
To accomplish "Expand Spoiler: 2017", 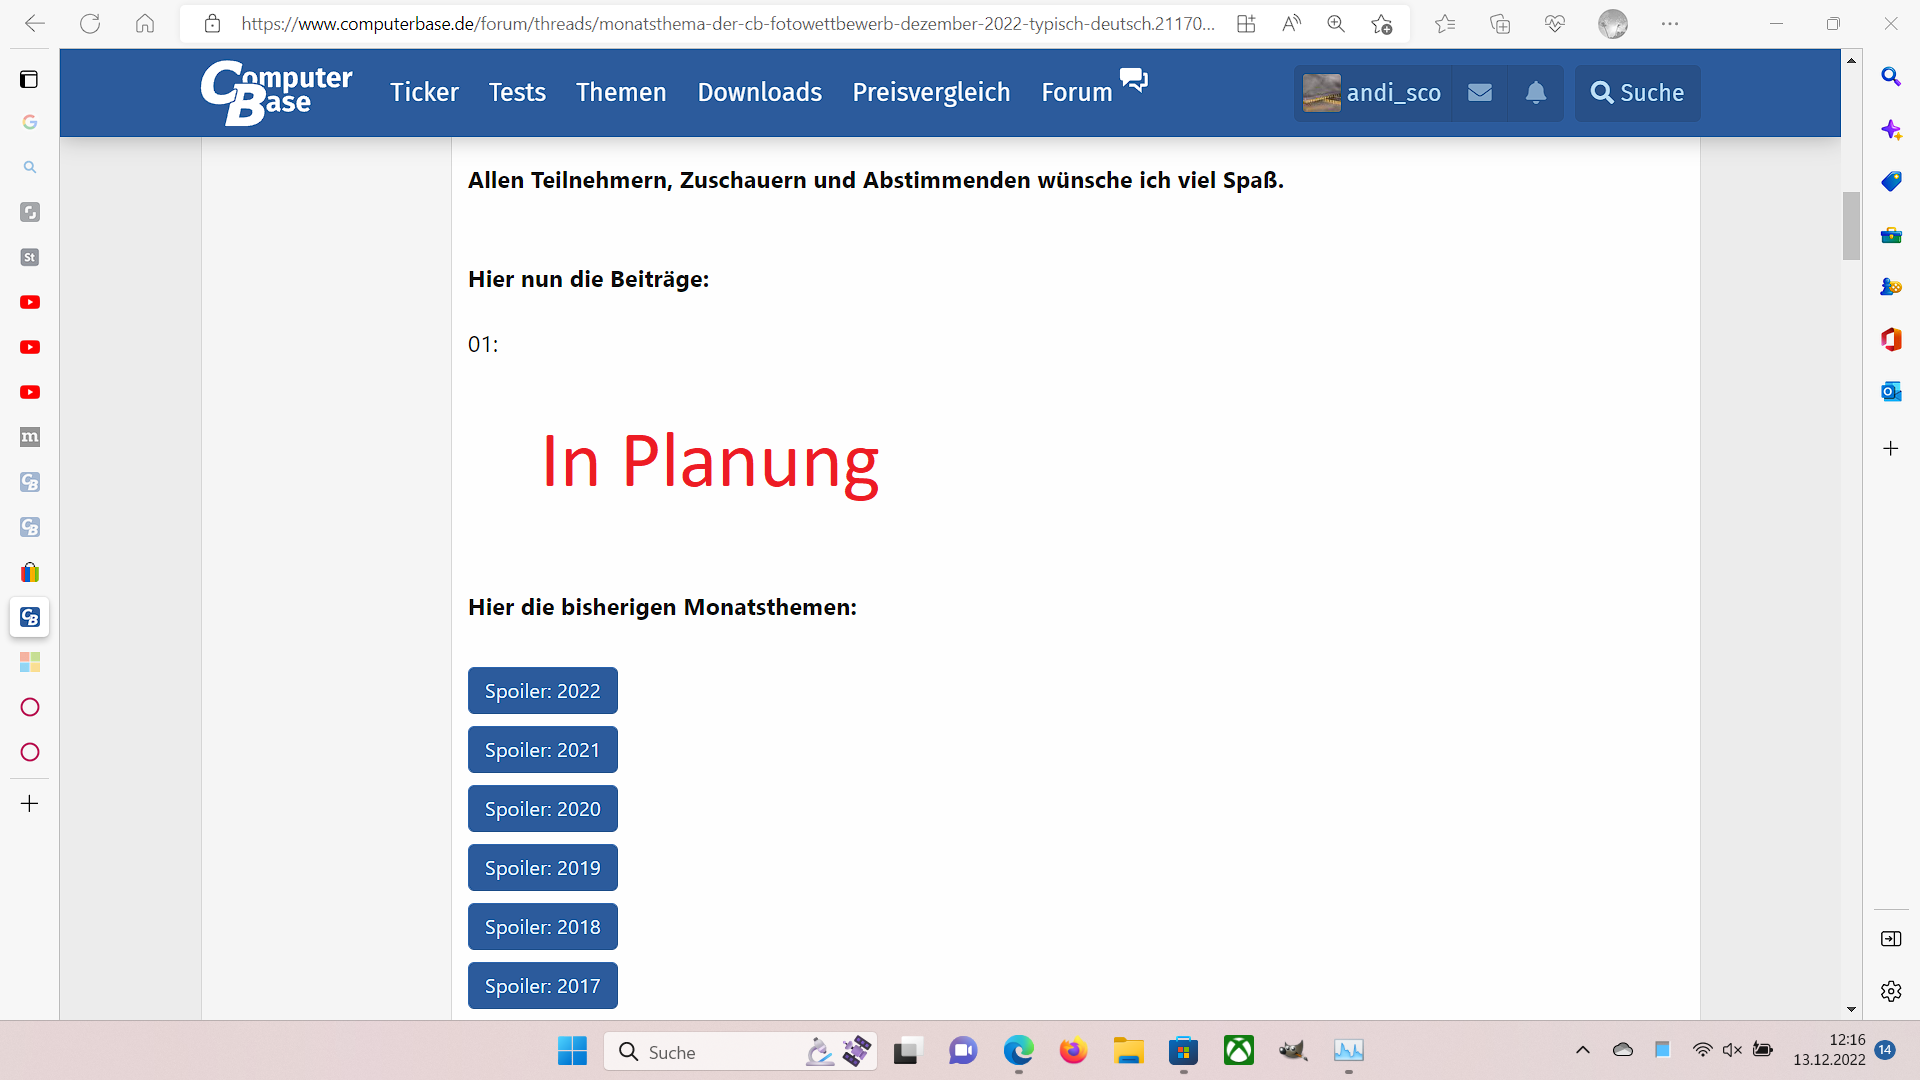I will (542, 986).
